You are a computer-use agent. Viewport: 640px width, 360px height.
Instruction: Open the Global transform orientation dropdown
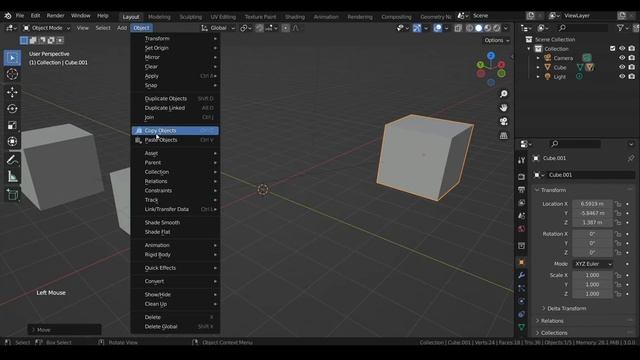[218, 28]
